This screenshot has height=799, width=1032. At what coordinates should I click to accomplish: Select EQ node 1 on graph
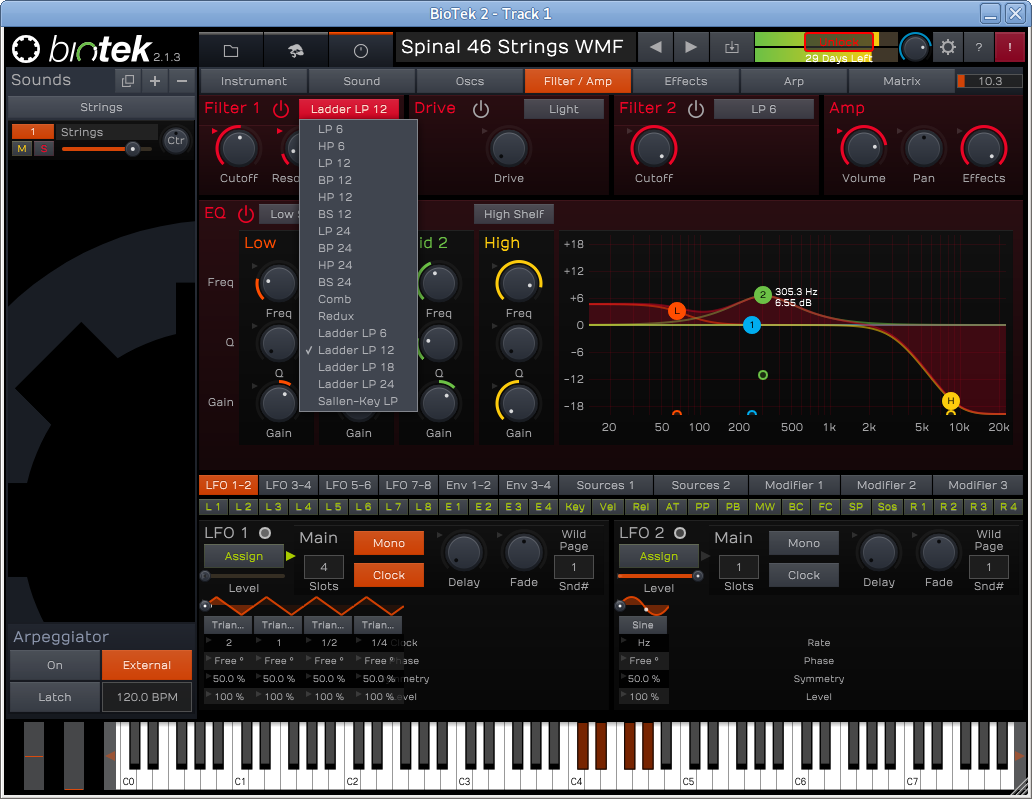click(x=752, y=324)
